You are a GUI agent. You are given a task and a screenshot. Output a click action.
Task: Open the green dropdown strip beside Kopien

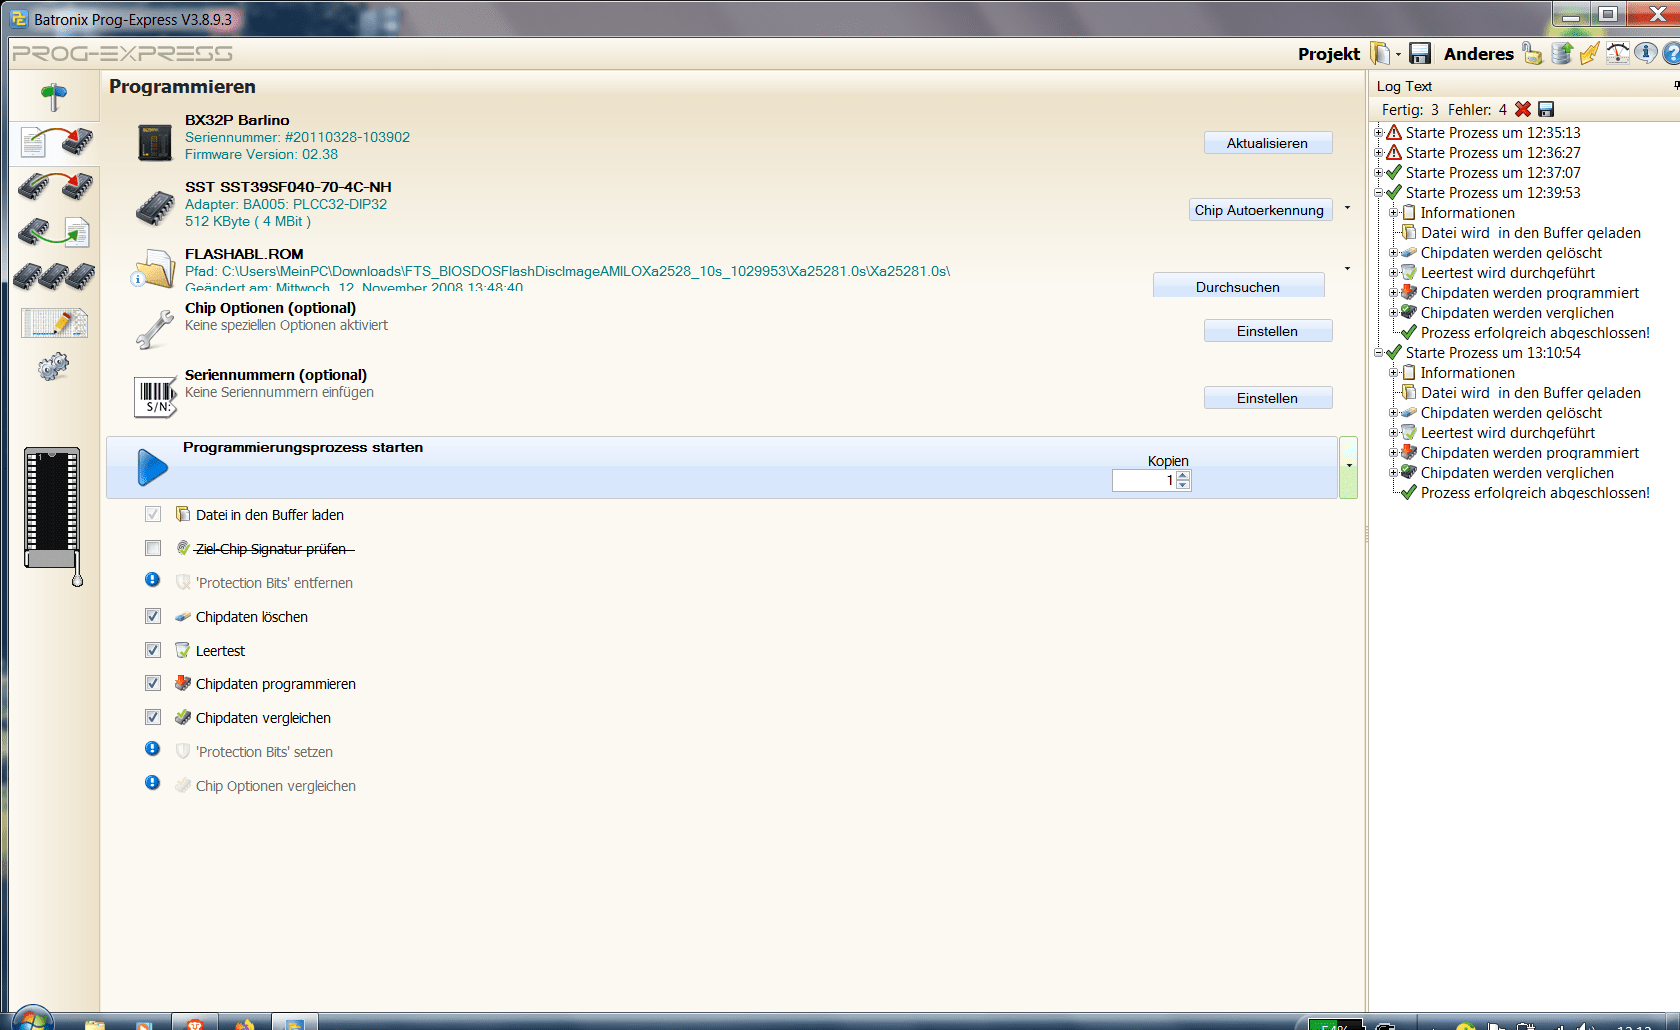pos(1348,467)
